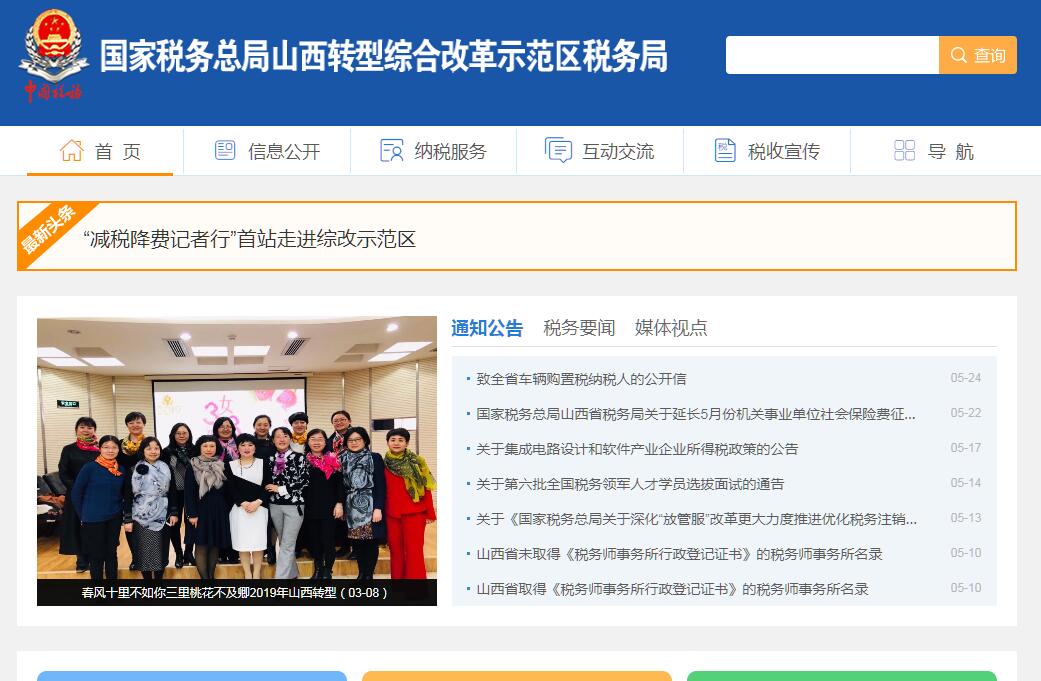
Task: Switch to the 媒体视点 tab
Action: (671, 328)
